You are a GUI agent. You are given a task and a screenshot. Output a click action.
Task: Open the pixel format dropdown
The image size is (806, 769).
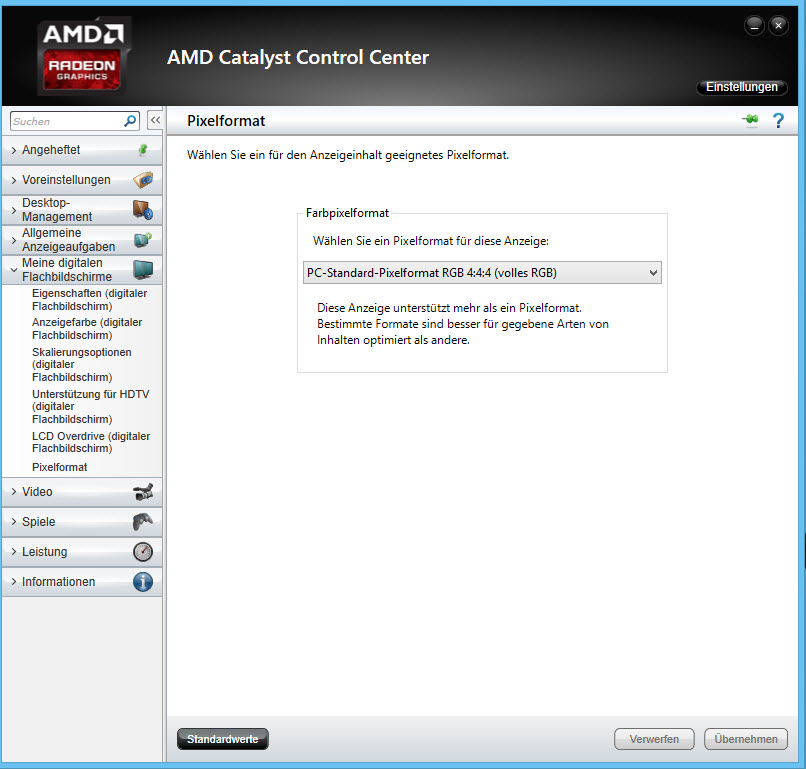tap(482, 272)
